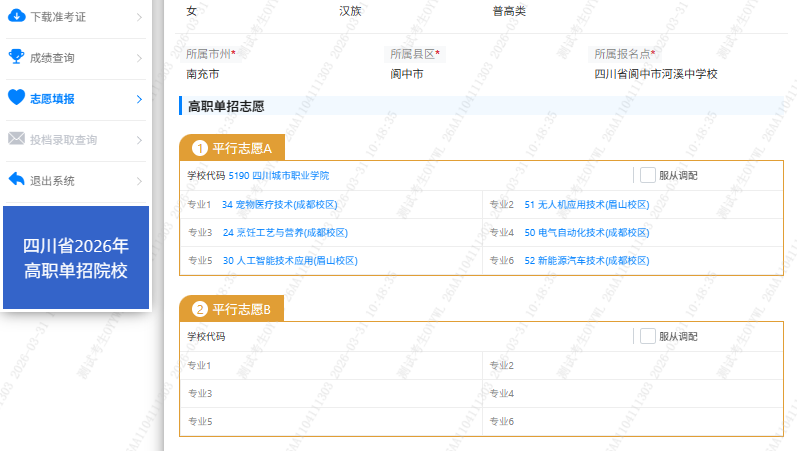Click the 阆中市 value under 所属县区

[407, 74]
